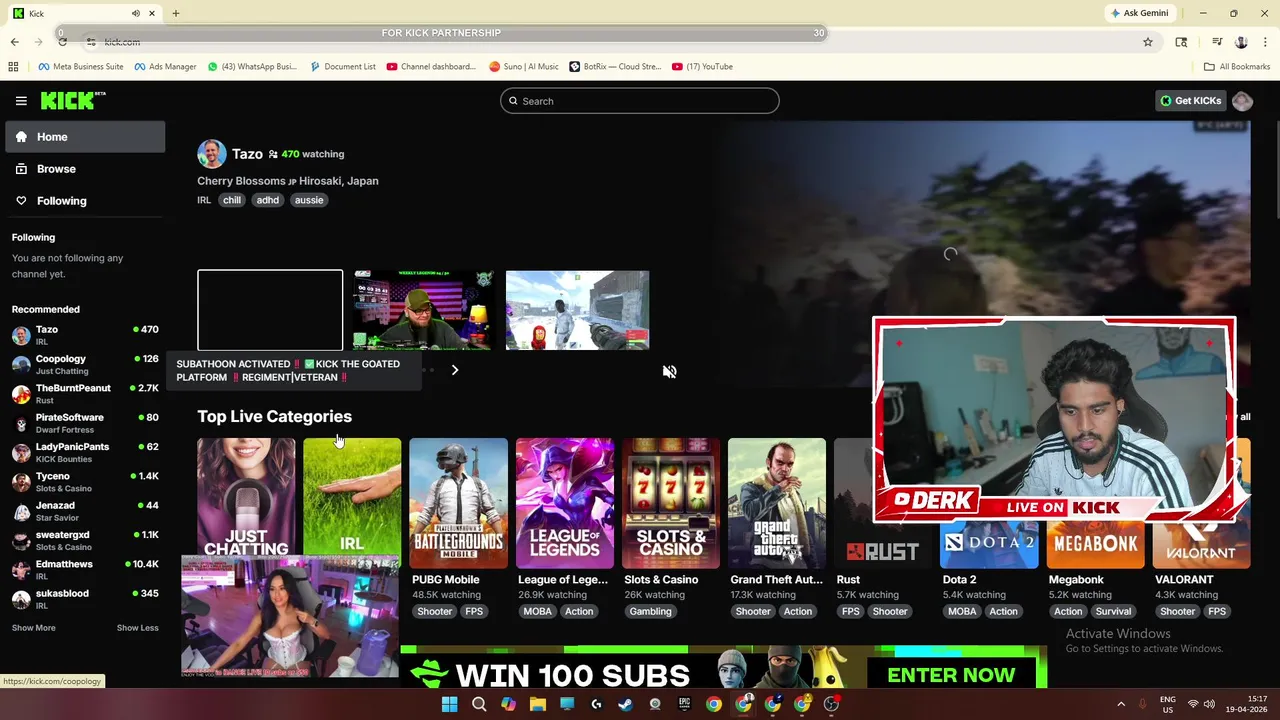
Task: Open Chrome three-dot menu
Action: pos(1265,42)
